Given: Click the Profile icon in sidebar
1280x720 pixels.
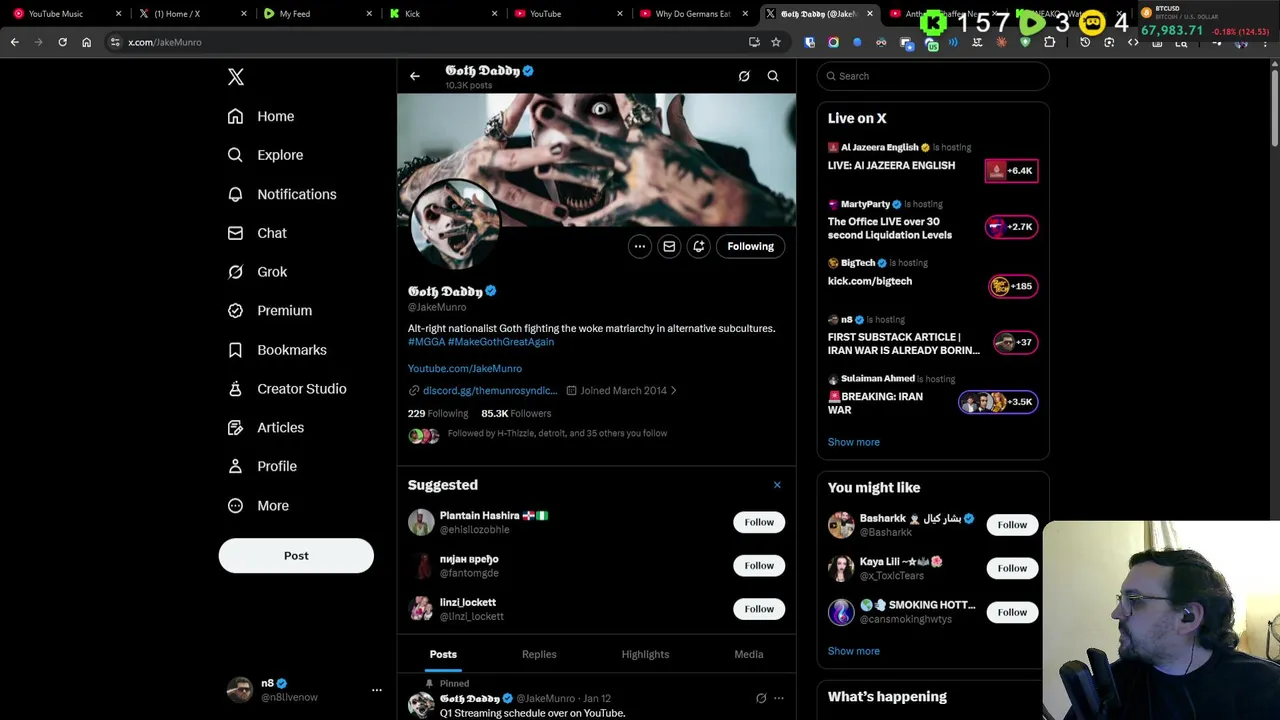Looking at the screenshot, I should pos(235,466).
